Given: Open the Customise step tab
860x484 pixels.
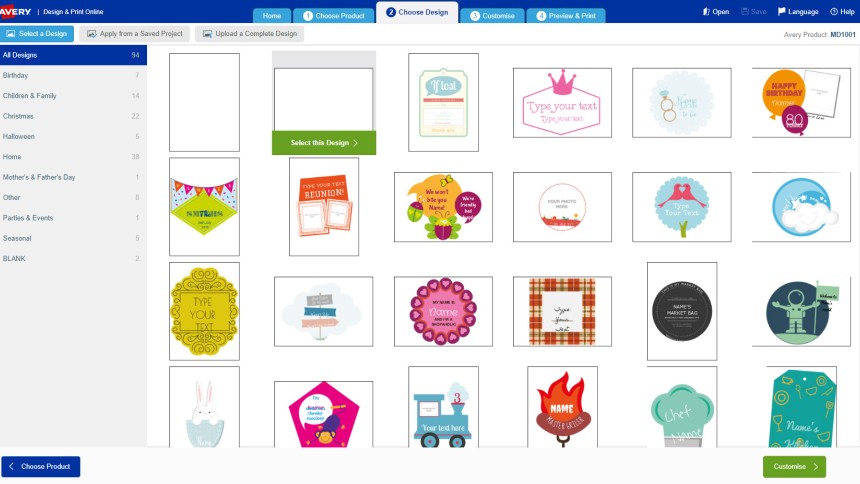Looking at the screenshot, I should coord(492,16).
